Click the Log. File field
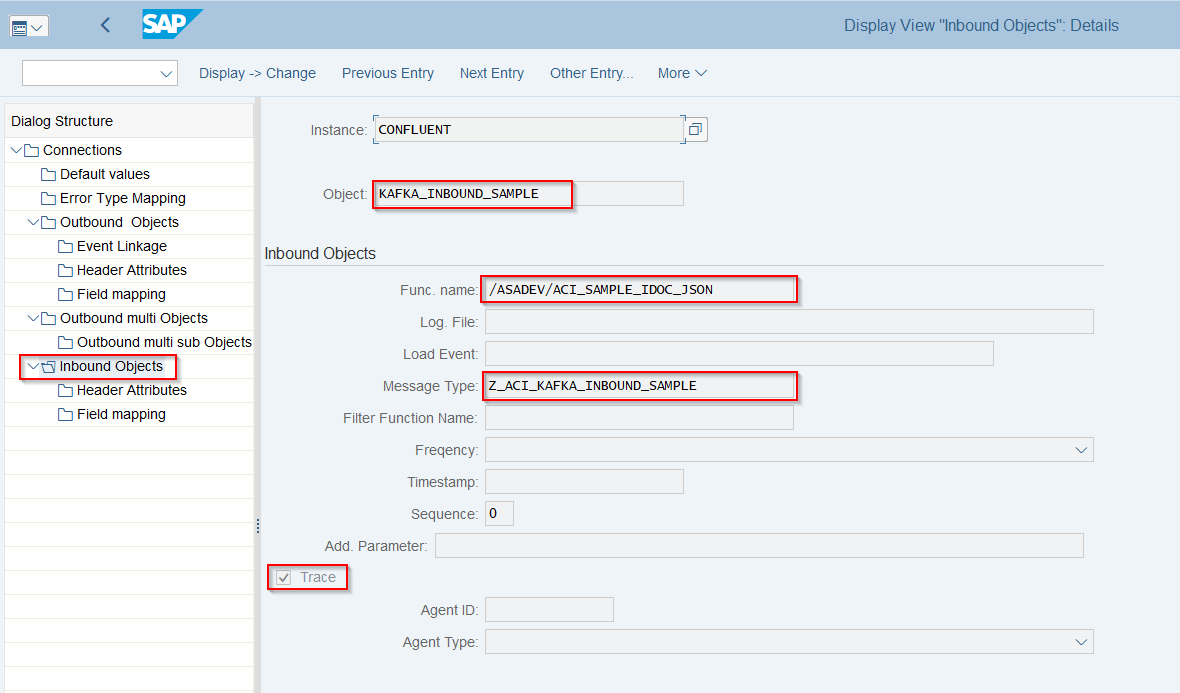Image resolution: width=1180 pixels, height=693 pixels. (x=789, y=322)
